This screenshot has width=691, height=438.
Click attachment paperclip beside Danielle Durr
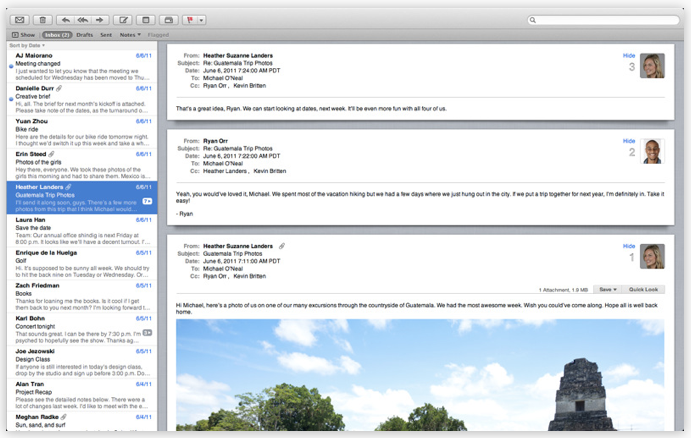59,88
